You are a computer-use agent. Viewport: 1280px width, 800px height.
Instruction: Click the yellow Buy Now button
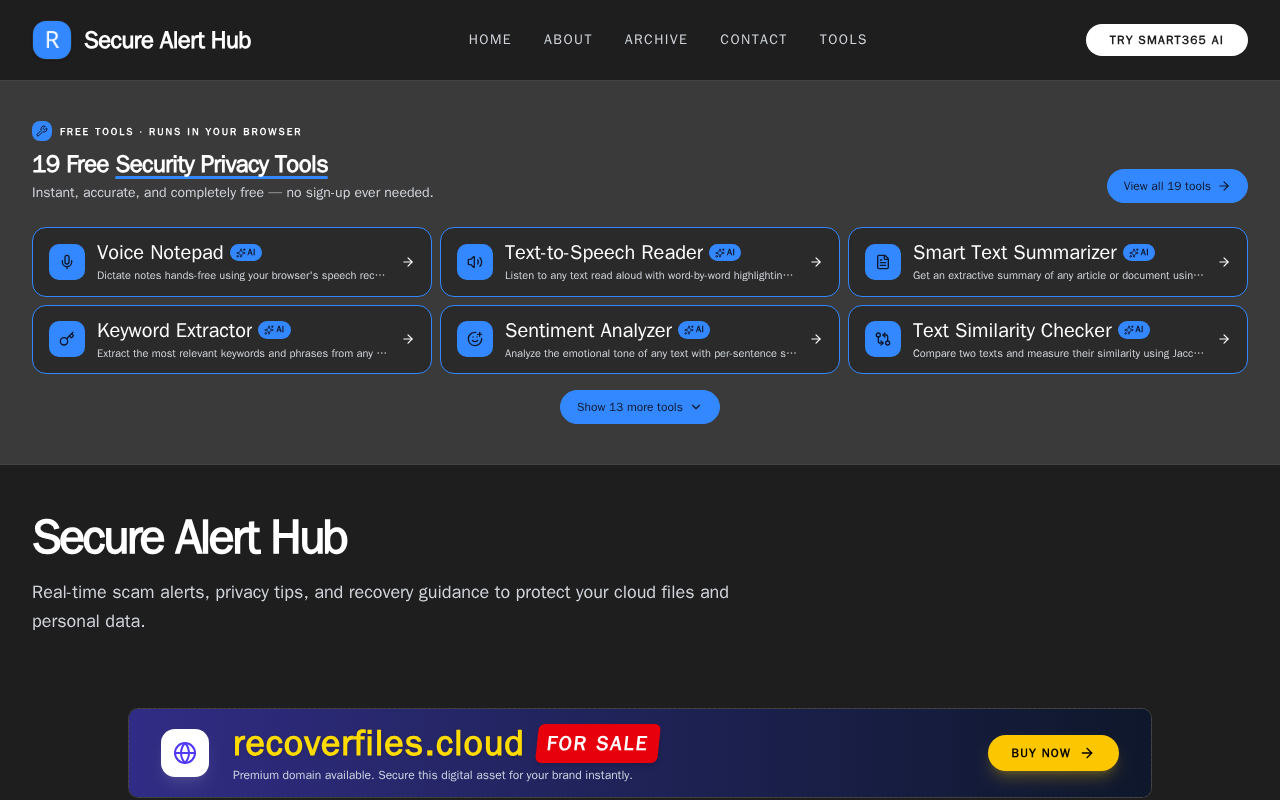[1053, 753]
